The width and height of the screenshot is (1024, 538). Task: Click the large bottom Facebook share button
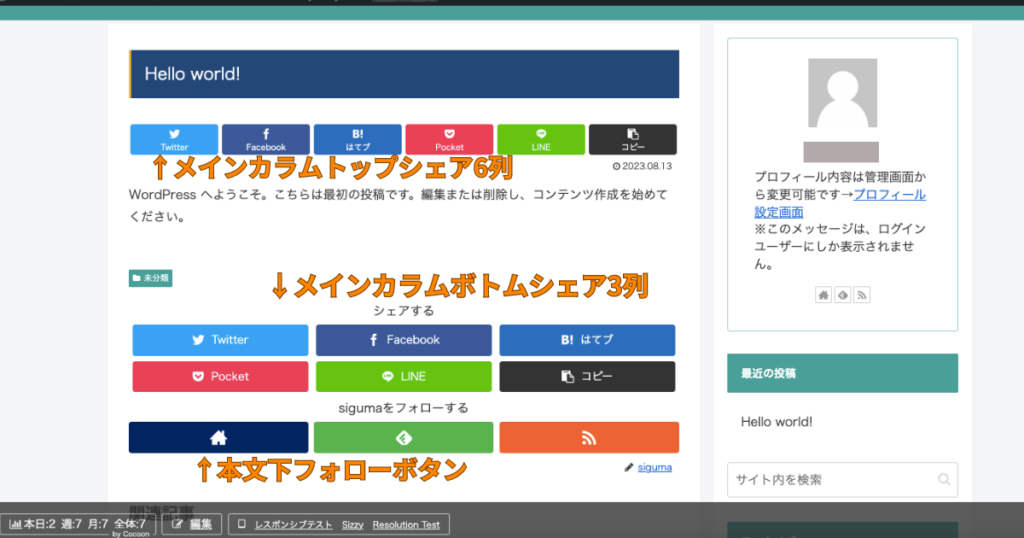(x=404, y=340)
